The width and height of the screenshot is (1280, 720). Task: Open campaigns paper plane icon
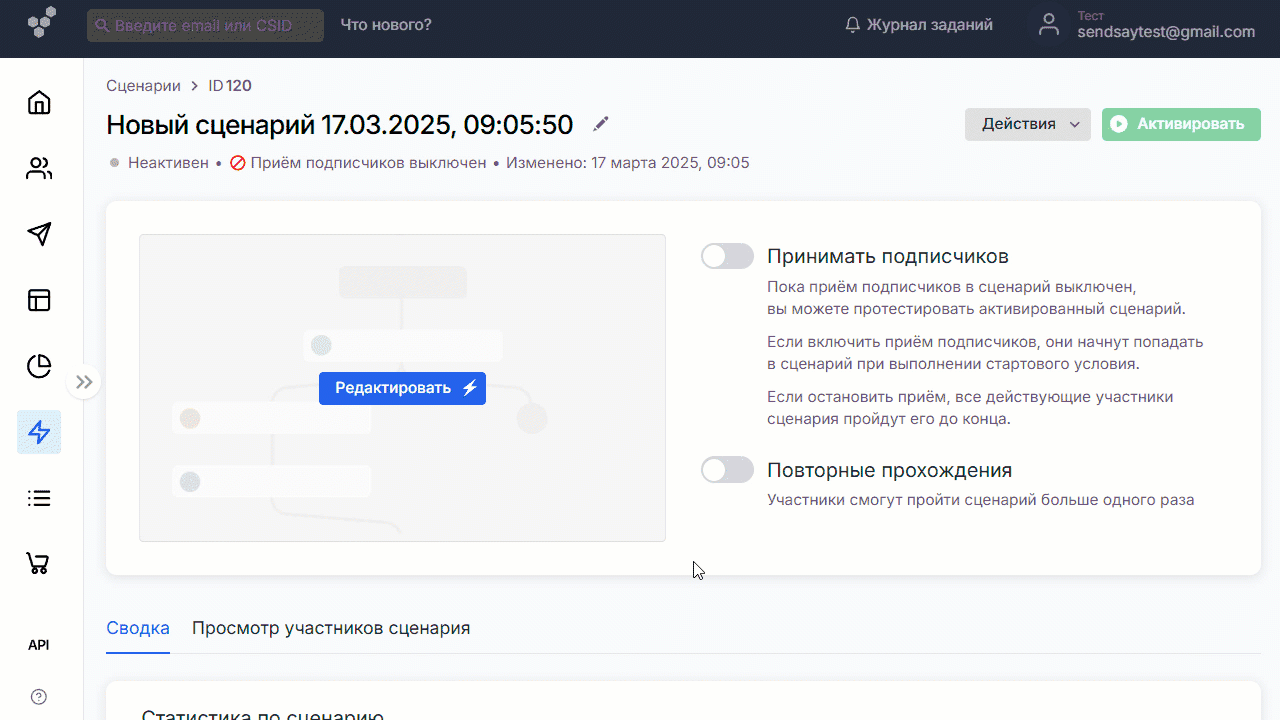click(x=39, y=234)
